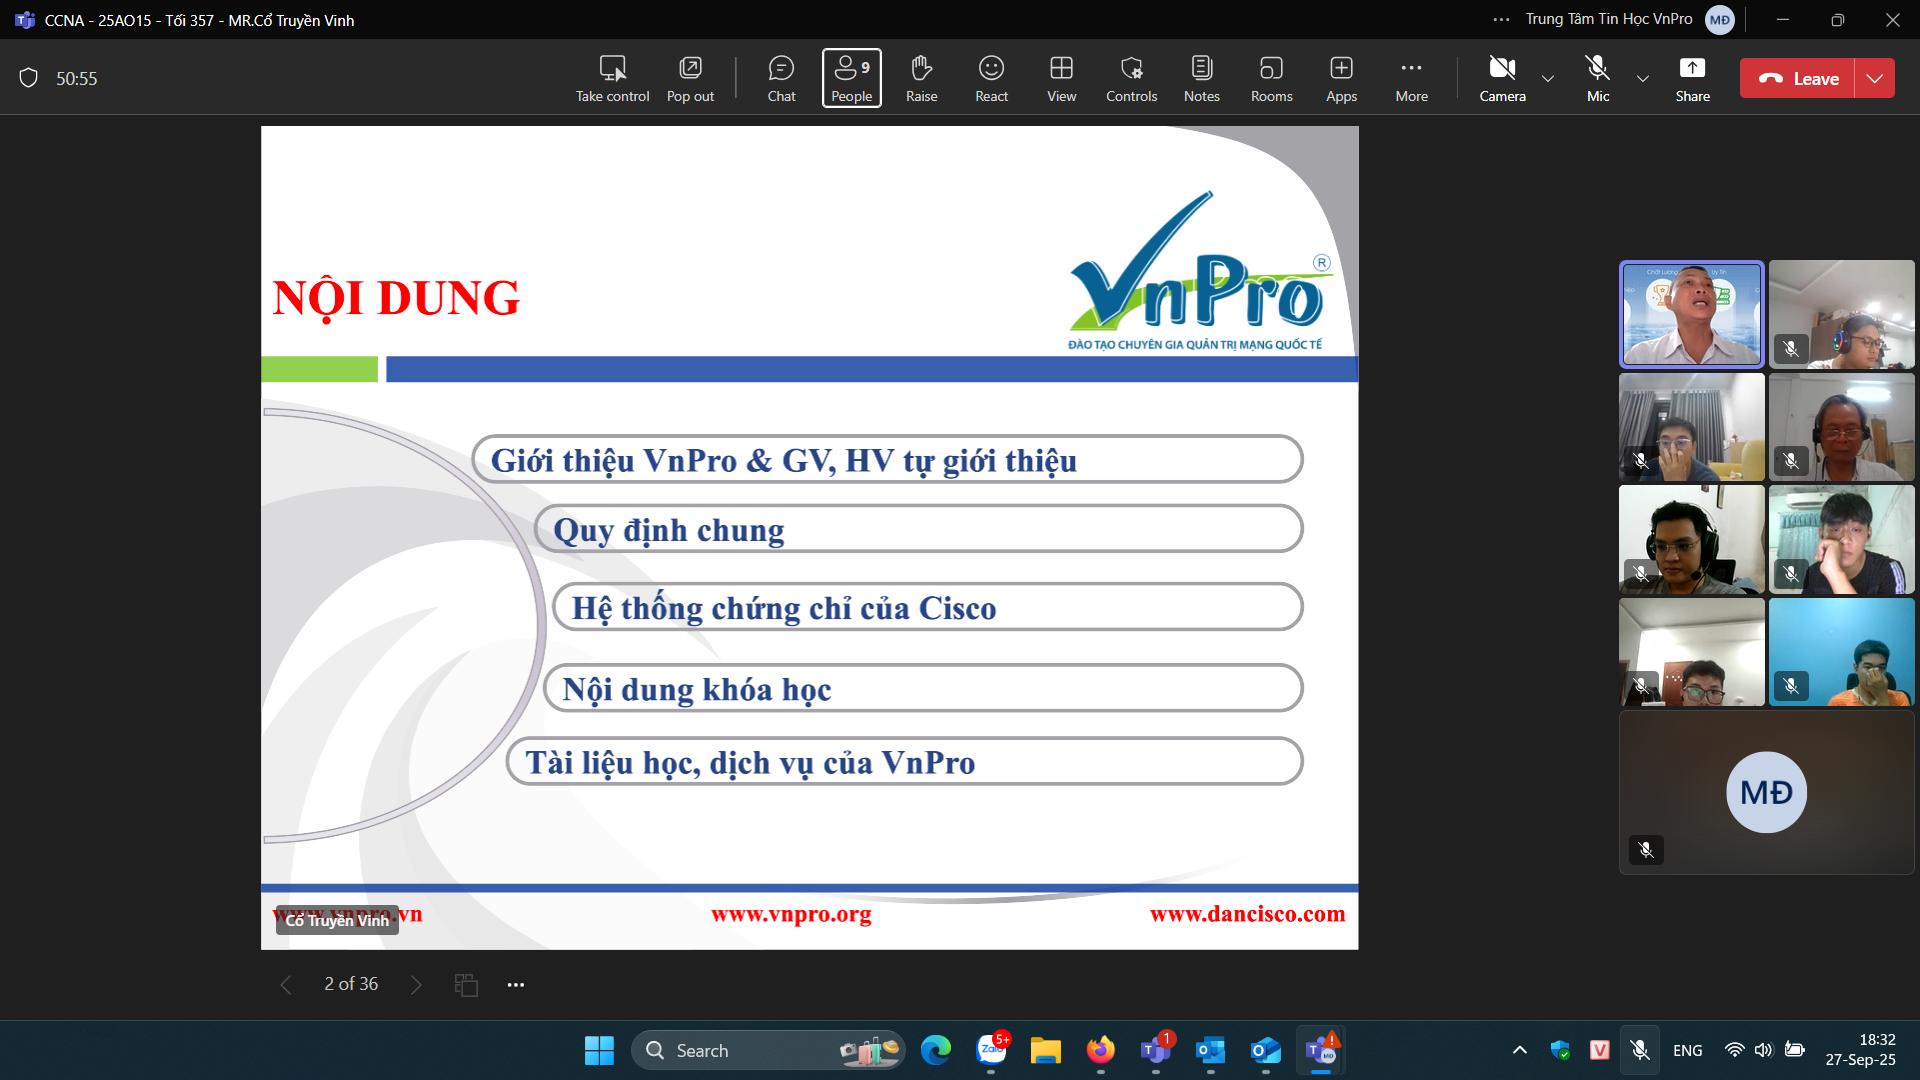Open ENG language input switcher
Image resolution: width=1920 pixels, height=1080 pixels.
pyautogui.click(x=1688, y=1050)
